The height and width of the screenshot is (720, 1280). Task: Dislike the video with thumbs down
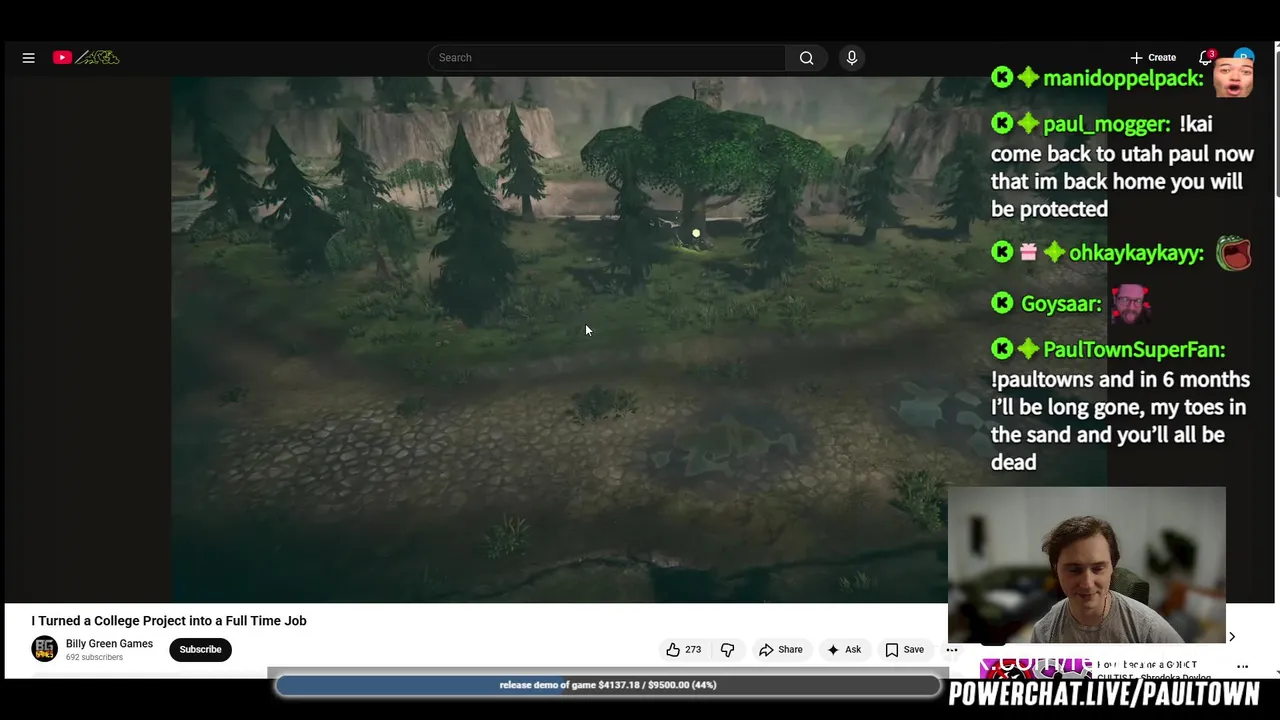[x=727, y=650]
